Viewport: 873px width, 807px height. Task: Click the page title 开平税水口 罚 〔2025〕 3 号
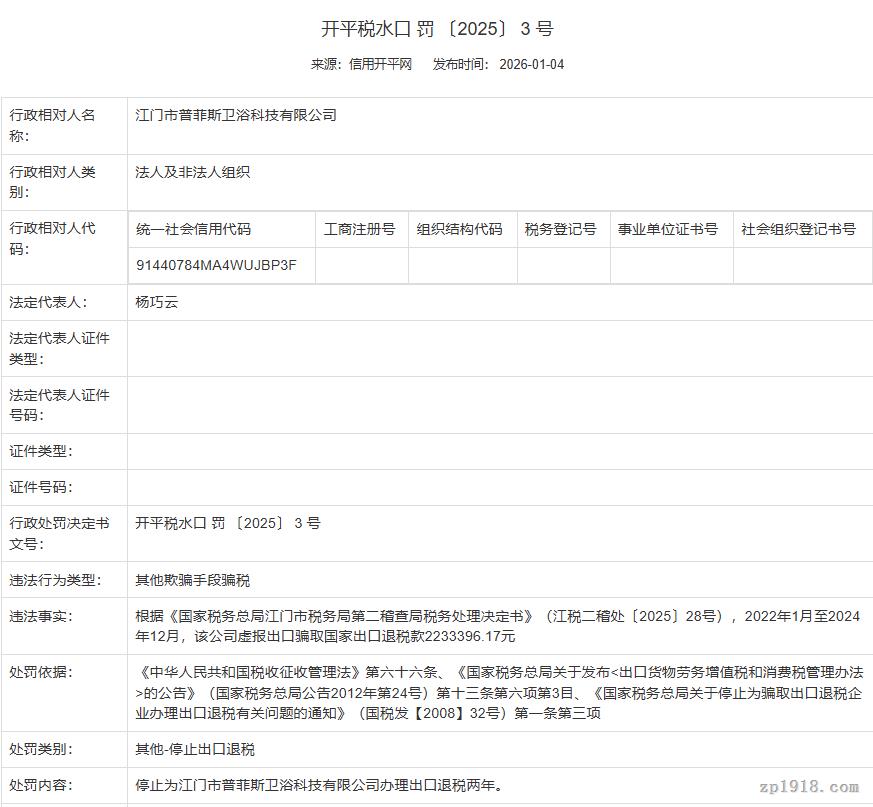[x=436, y=28]
